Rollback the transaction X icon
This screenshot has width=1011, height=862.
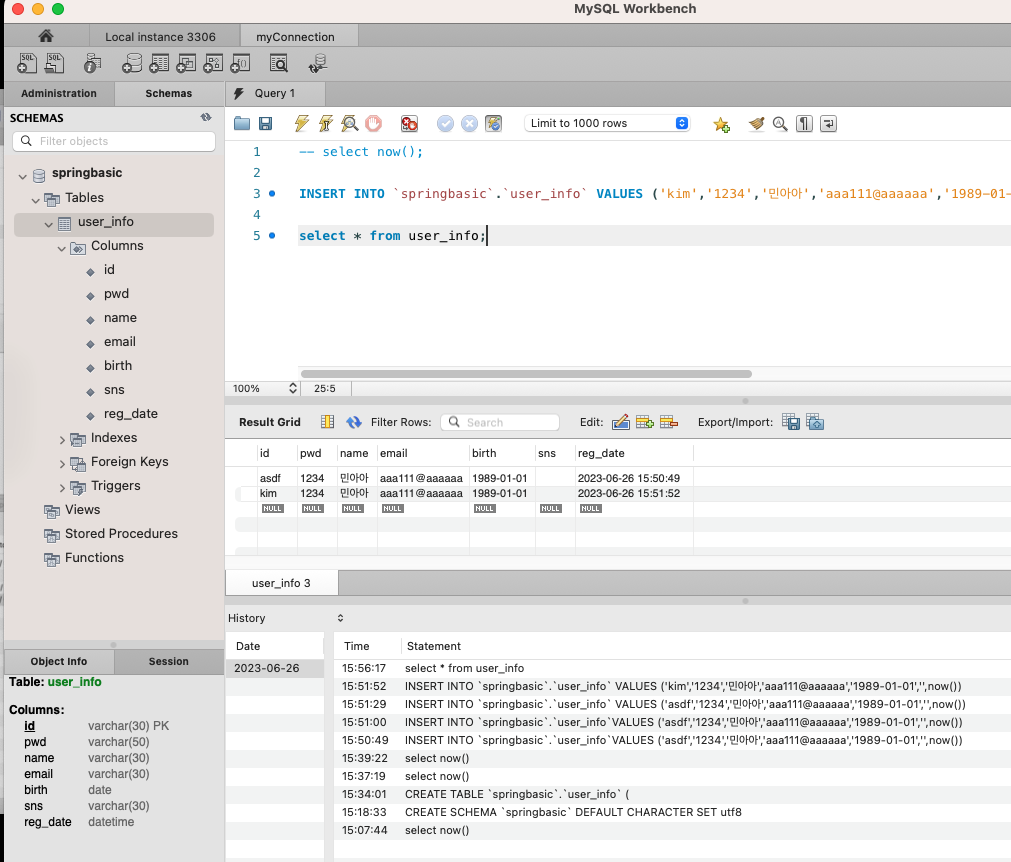469,123
